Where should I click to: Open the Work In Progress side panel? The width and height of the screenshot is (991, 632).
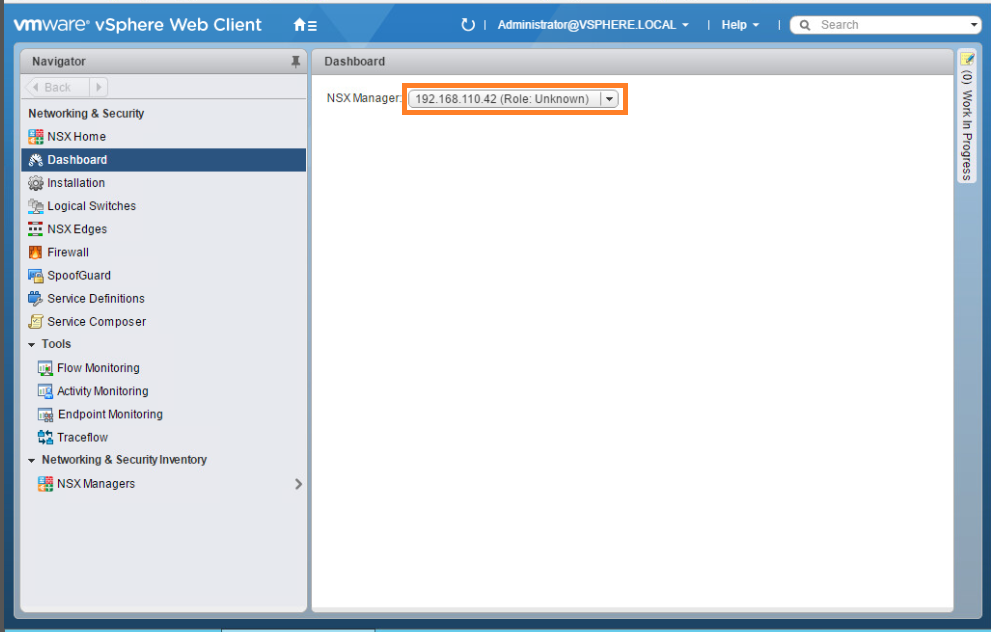967,118
